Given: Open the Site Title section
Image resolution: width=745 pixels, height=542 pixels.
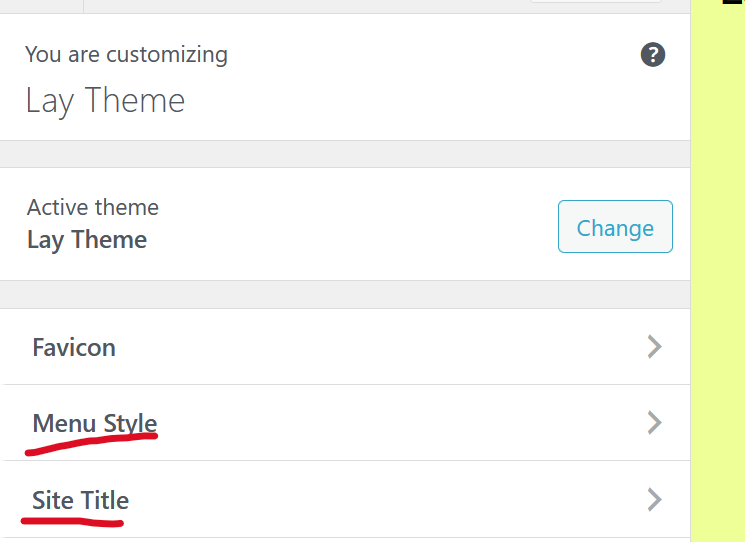Looking at the screenshot, I should click(x=81, y=499).
